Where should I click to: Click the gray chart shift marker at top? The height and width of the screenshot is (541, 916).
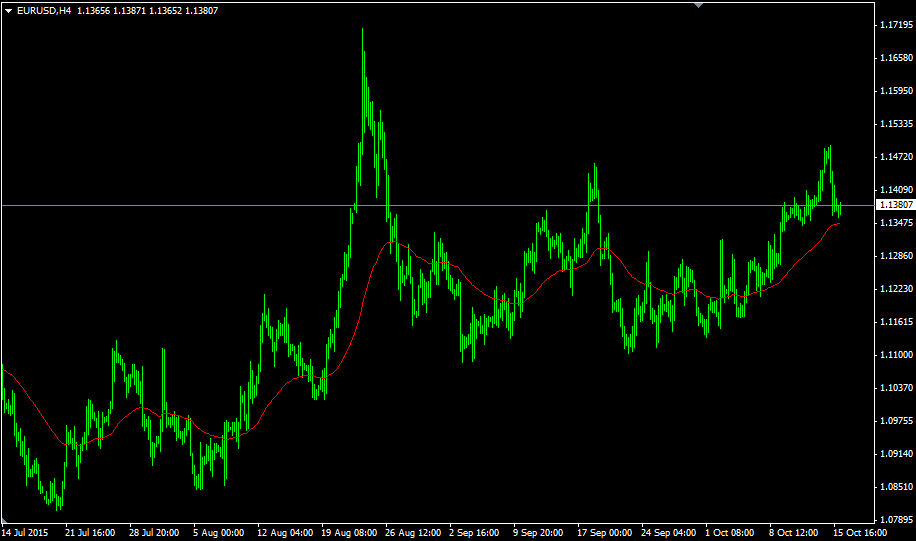[698, 5]
